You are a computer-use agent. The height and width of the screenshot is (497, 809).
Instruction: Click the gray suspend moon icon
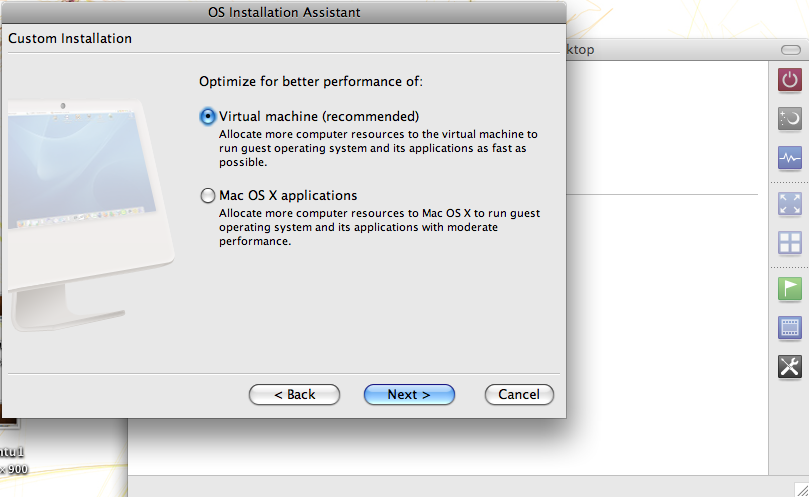tap(789, 119)
